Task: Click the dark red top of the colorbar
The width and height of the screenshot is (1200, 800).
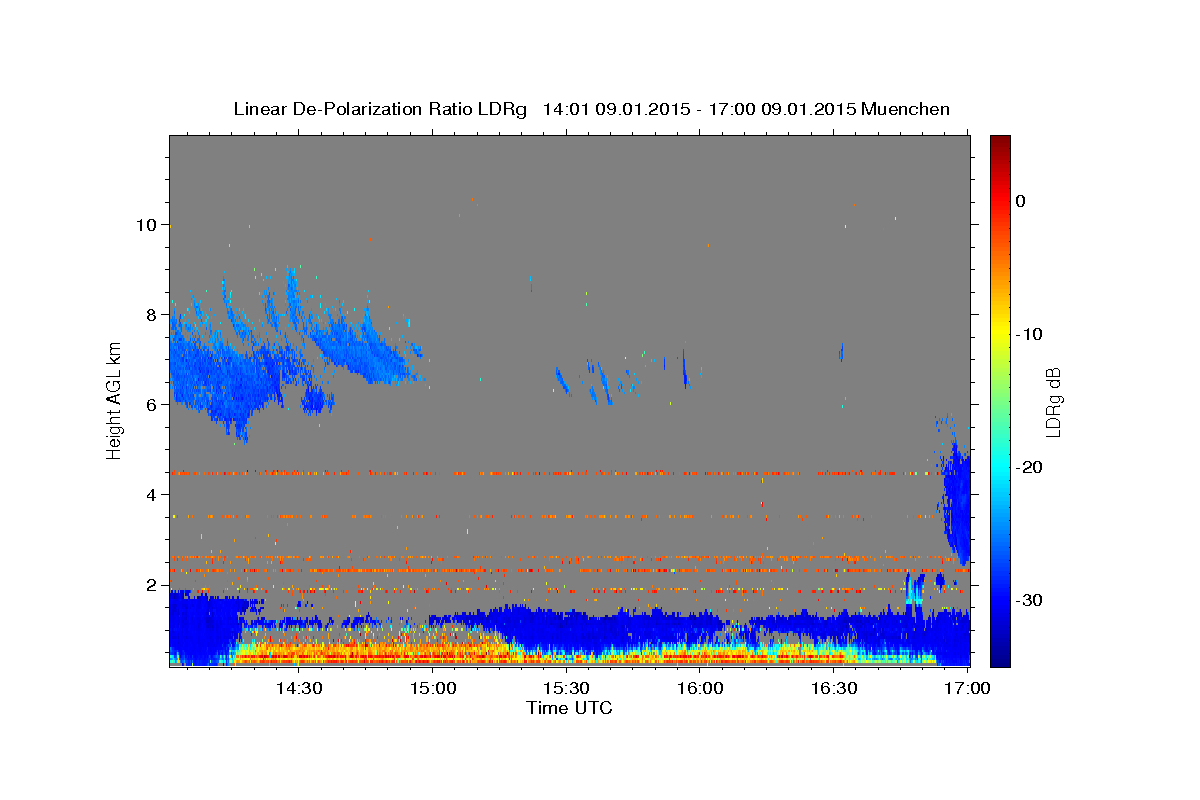Action: pos(1000,143)
